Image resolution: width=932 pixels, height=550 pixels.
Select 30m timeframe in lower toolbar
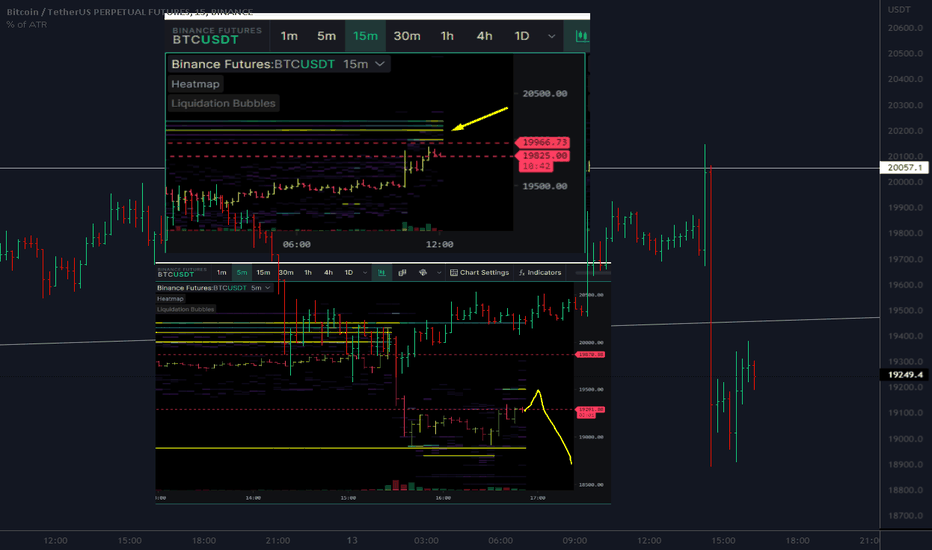(286, 272)
